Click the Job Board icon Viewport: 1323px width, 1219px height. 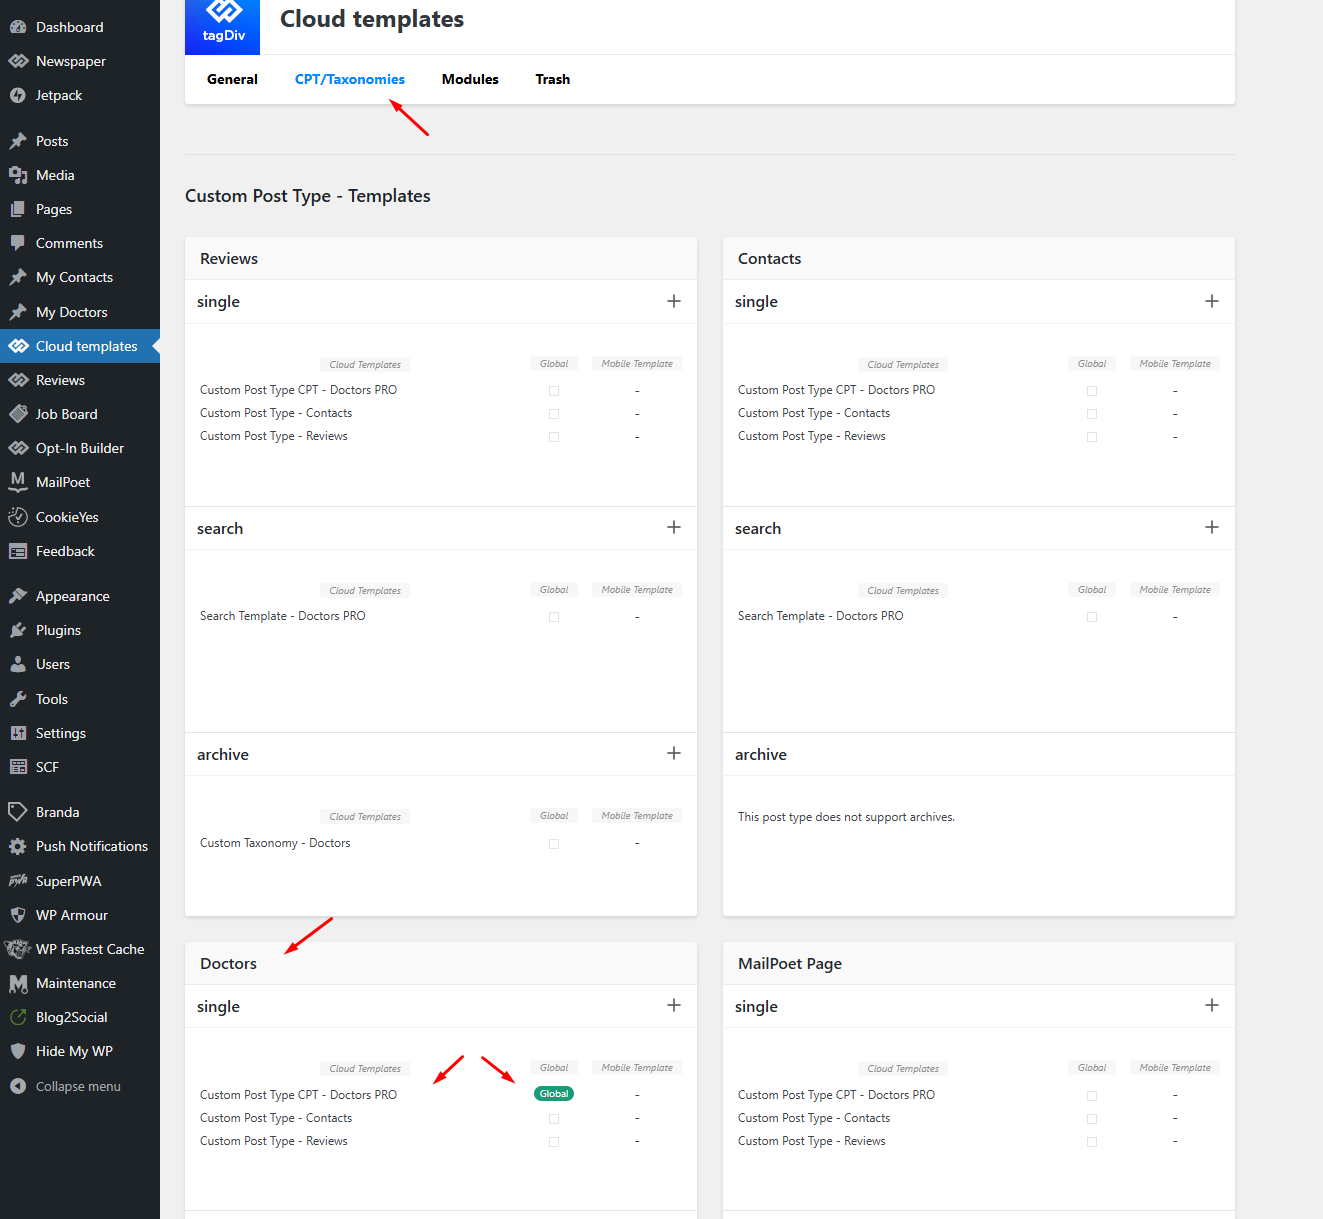18,414
